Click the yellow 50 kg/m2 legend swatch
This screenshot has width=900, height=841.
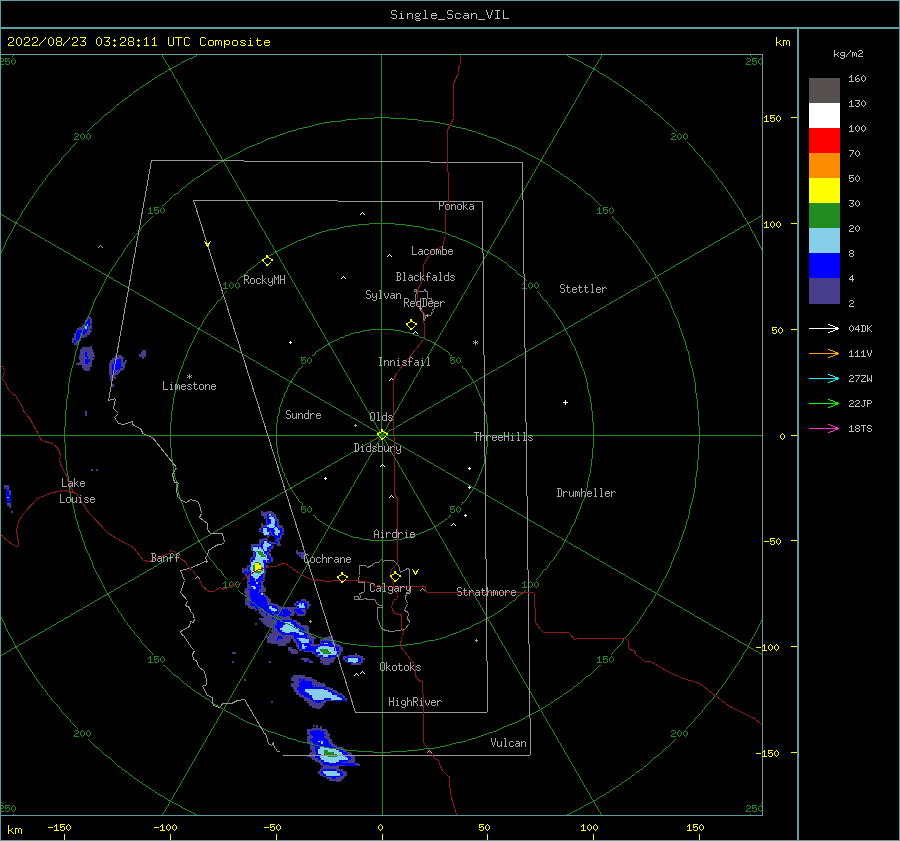click(x=824, y=191)
